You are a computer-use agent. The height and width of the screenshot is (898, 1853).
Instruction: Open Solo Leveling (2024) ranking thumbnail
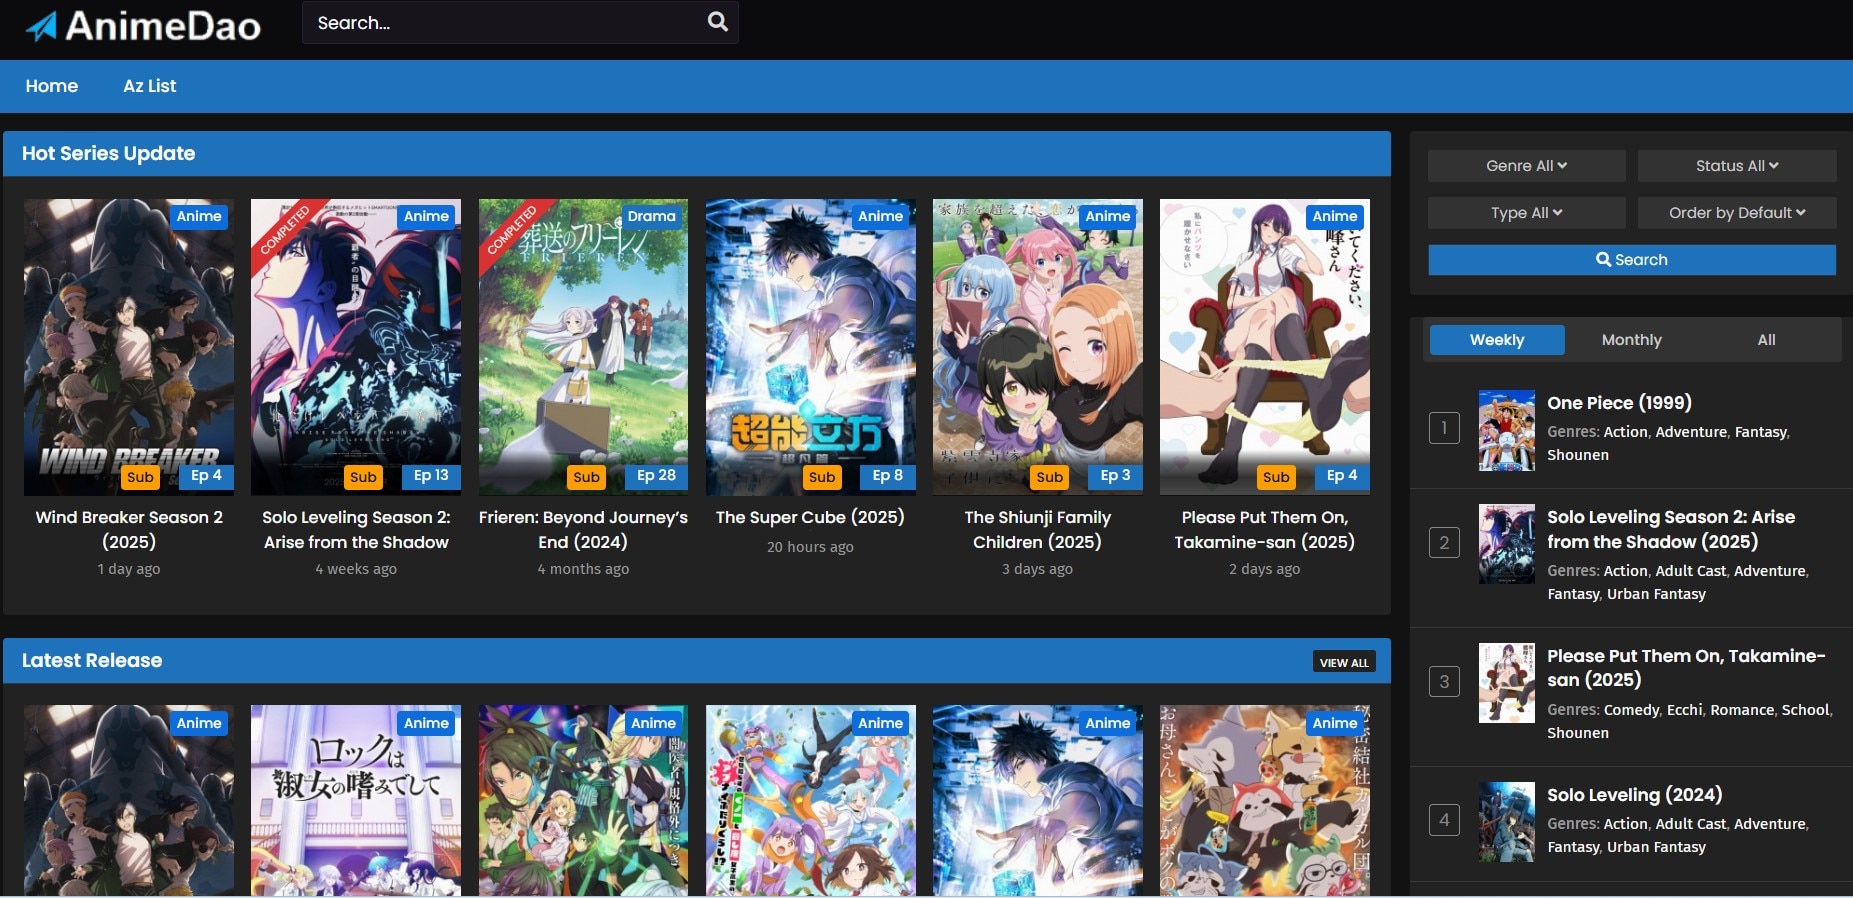click(x=1506, y=822)
